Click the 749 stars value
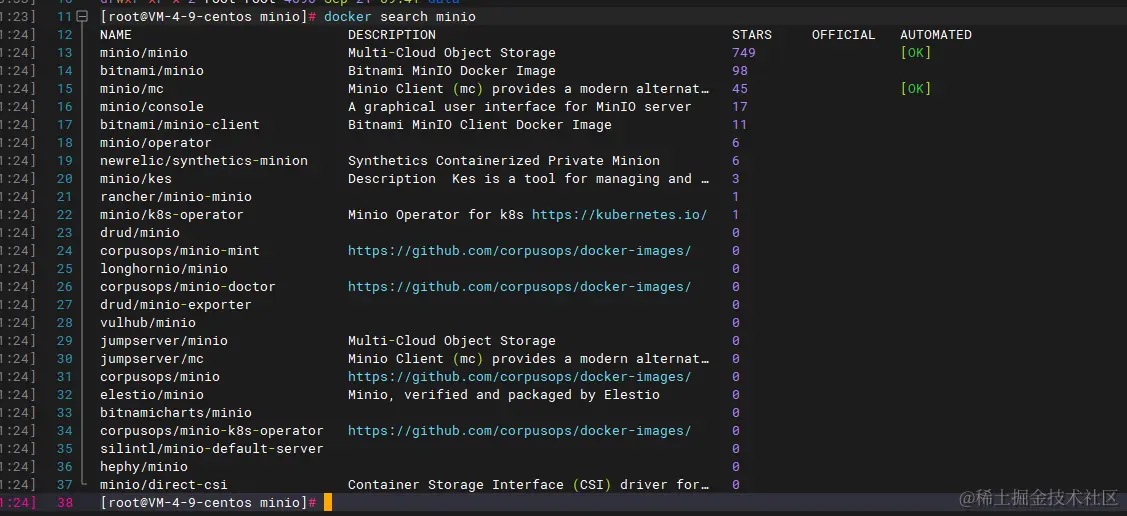1127x516 pixels. (744, 52)
